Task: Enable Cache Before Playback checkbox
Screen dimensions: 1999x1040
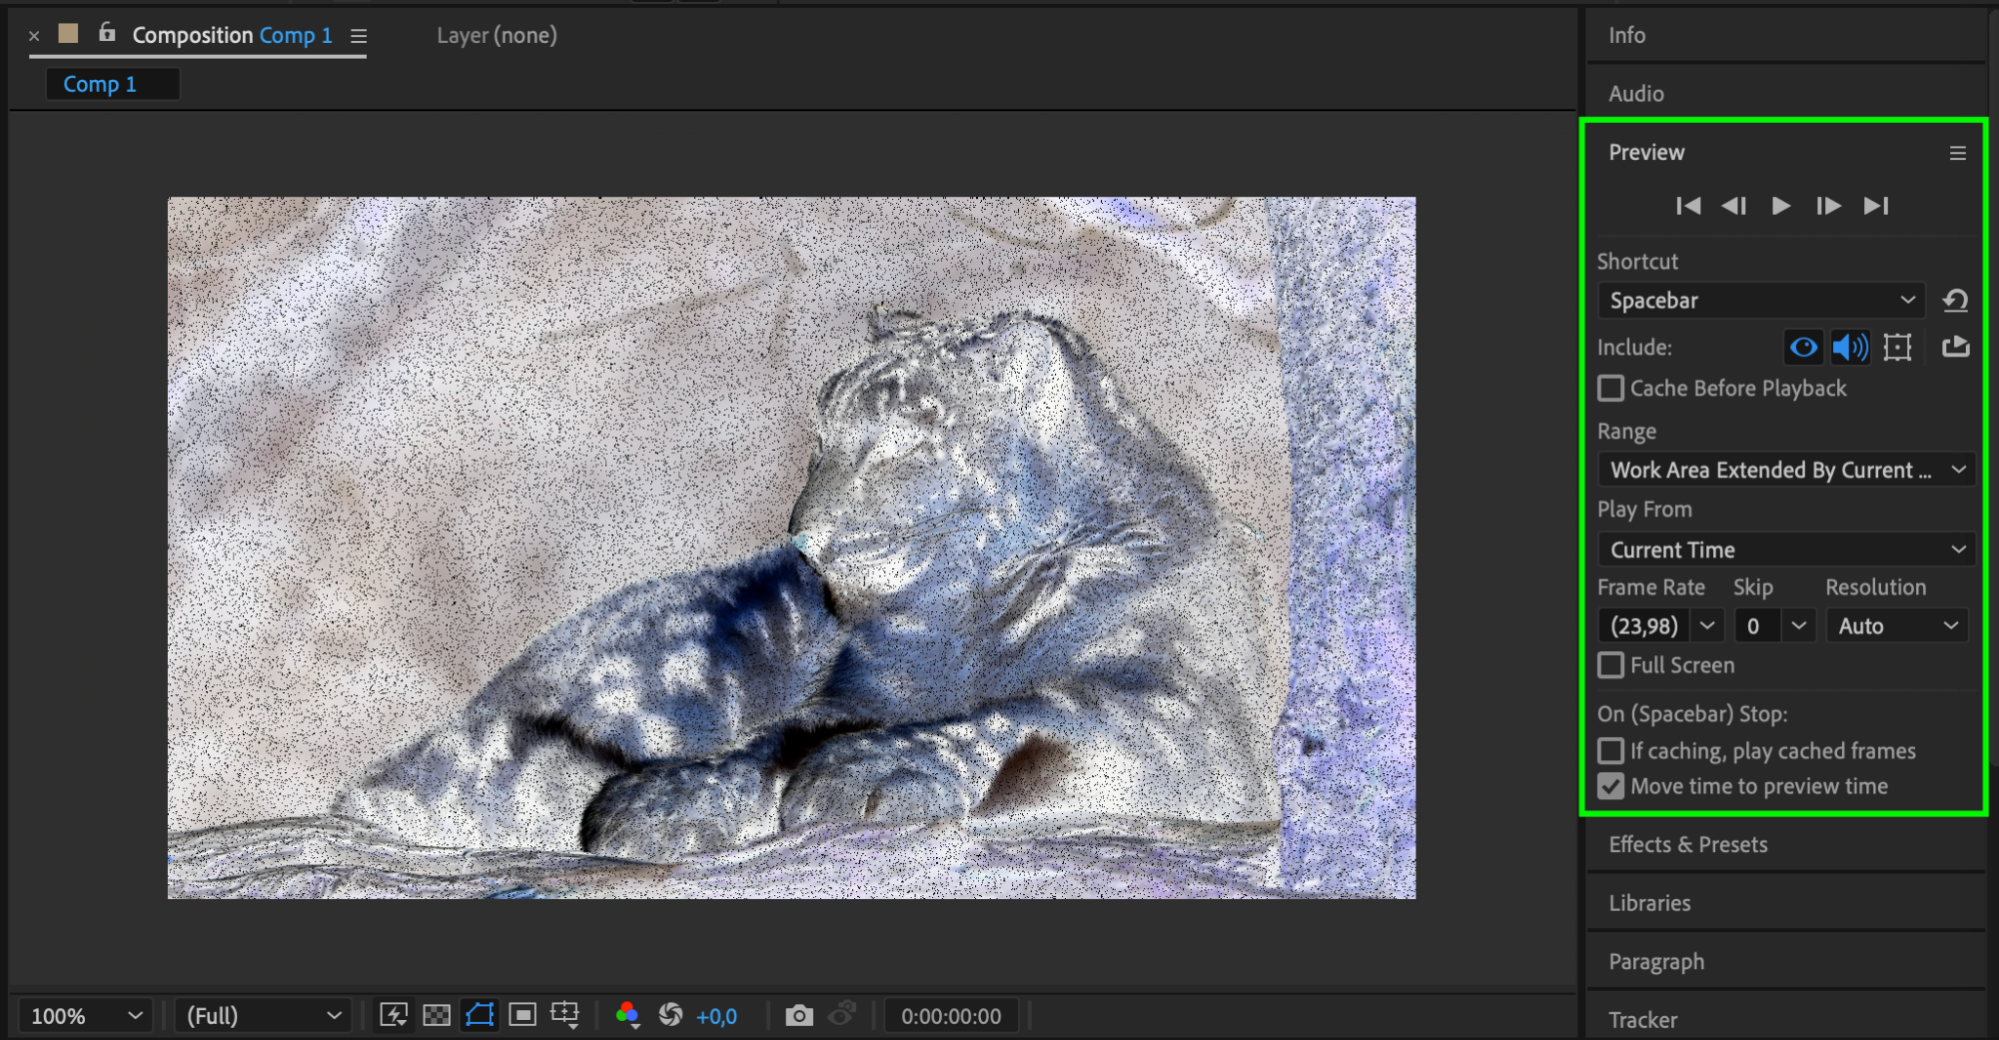Action: (x=1610, y=388)
